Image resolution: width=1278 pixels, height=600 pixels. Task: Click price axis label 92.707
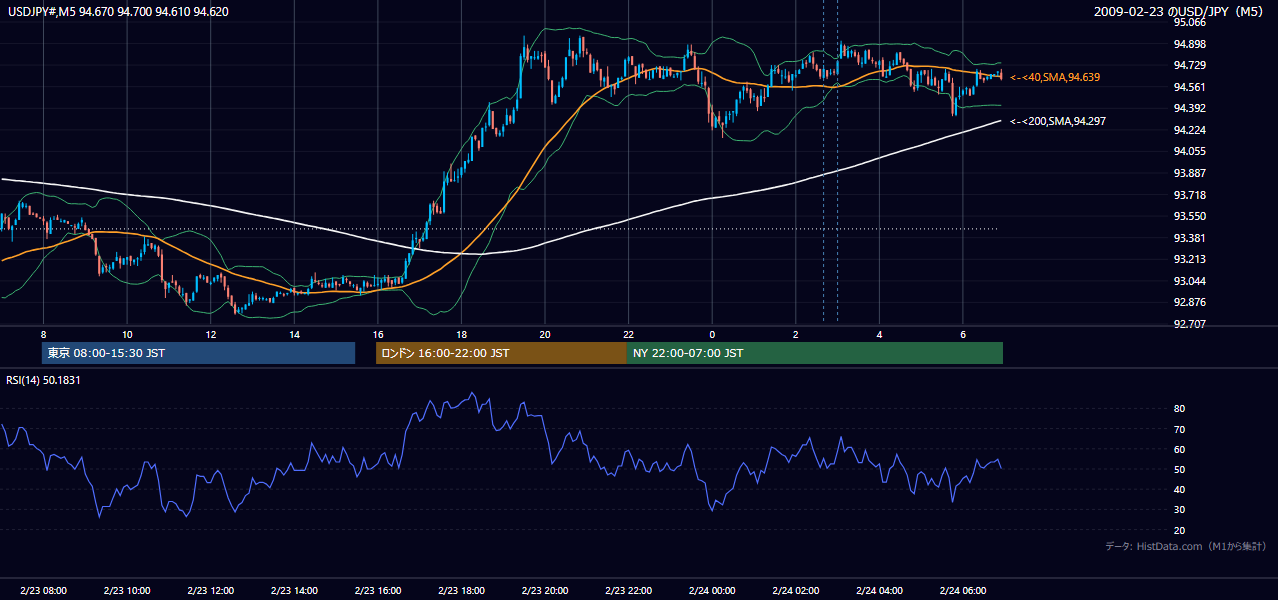coord(1192,324)
